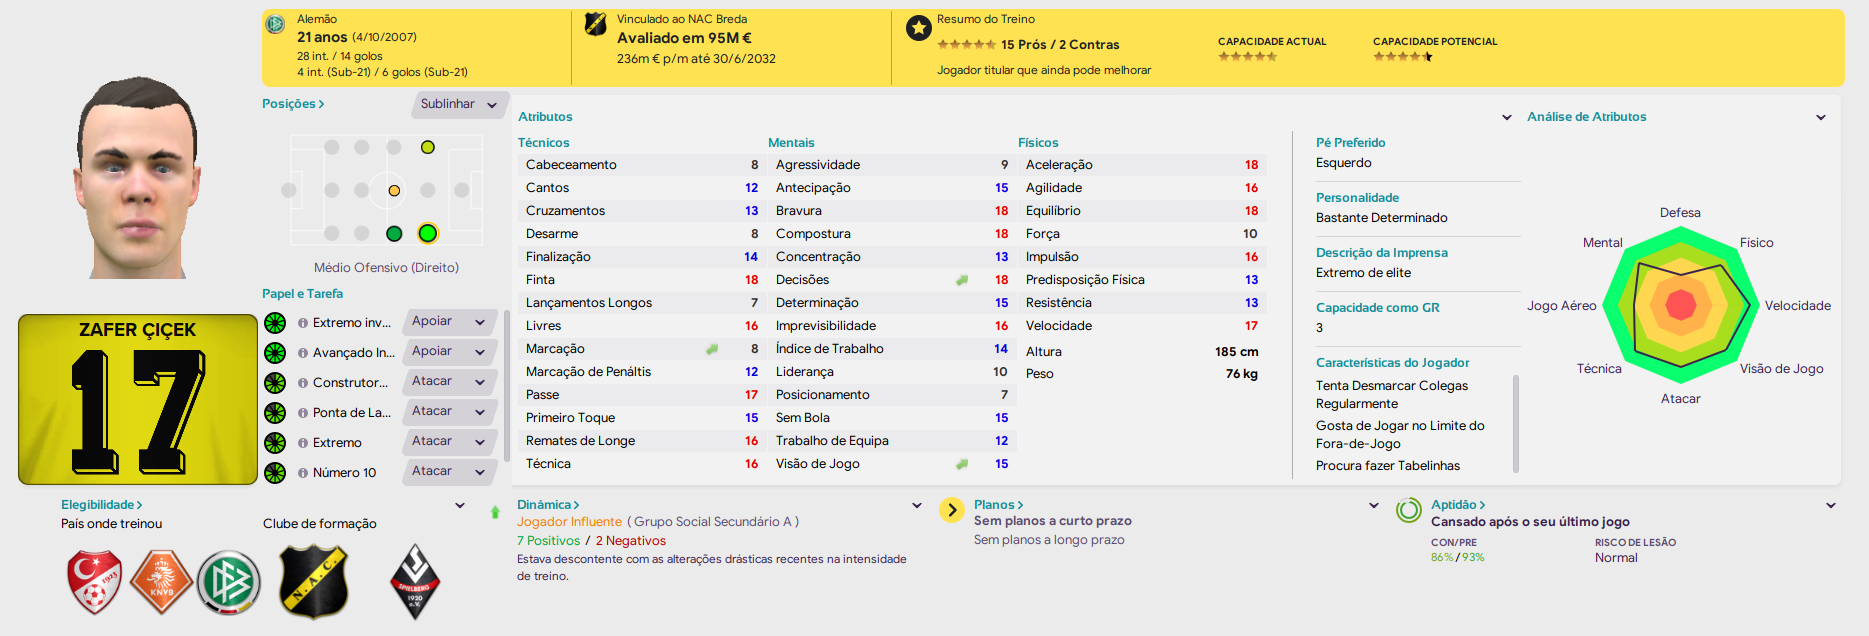The image size is (1869, 636).
Task: Open Atacar duty dropdown for Número 10
Action: (x=450, y=472)
